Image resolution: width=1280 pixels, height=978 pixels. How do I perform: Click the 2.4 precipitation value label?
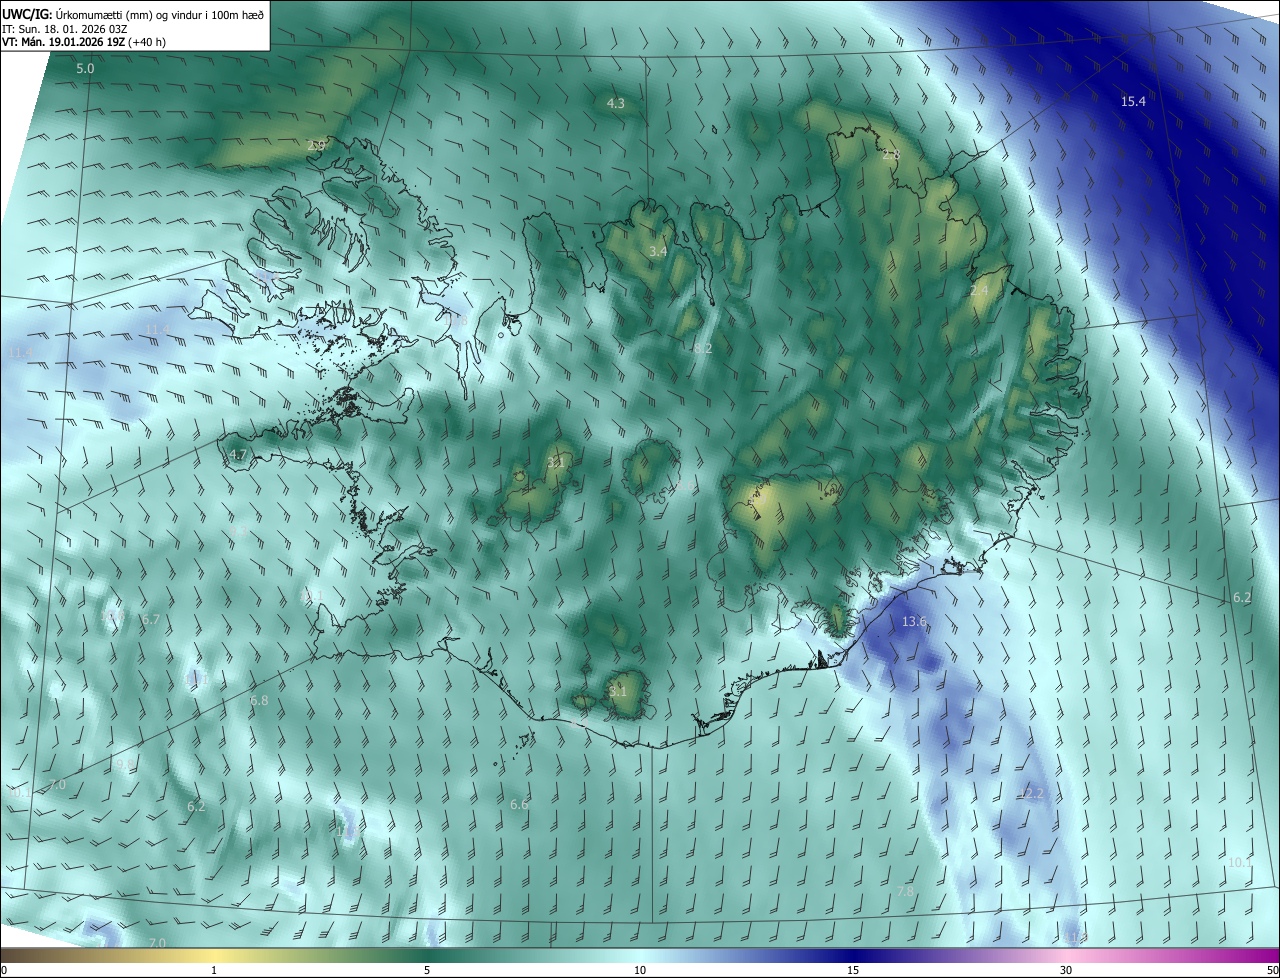click(x=979, y=290)
